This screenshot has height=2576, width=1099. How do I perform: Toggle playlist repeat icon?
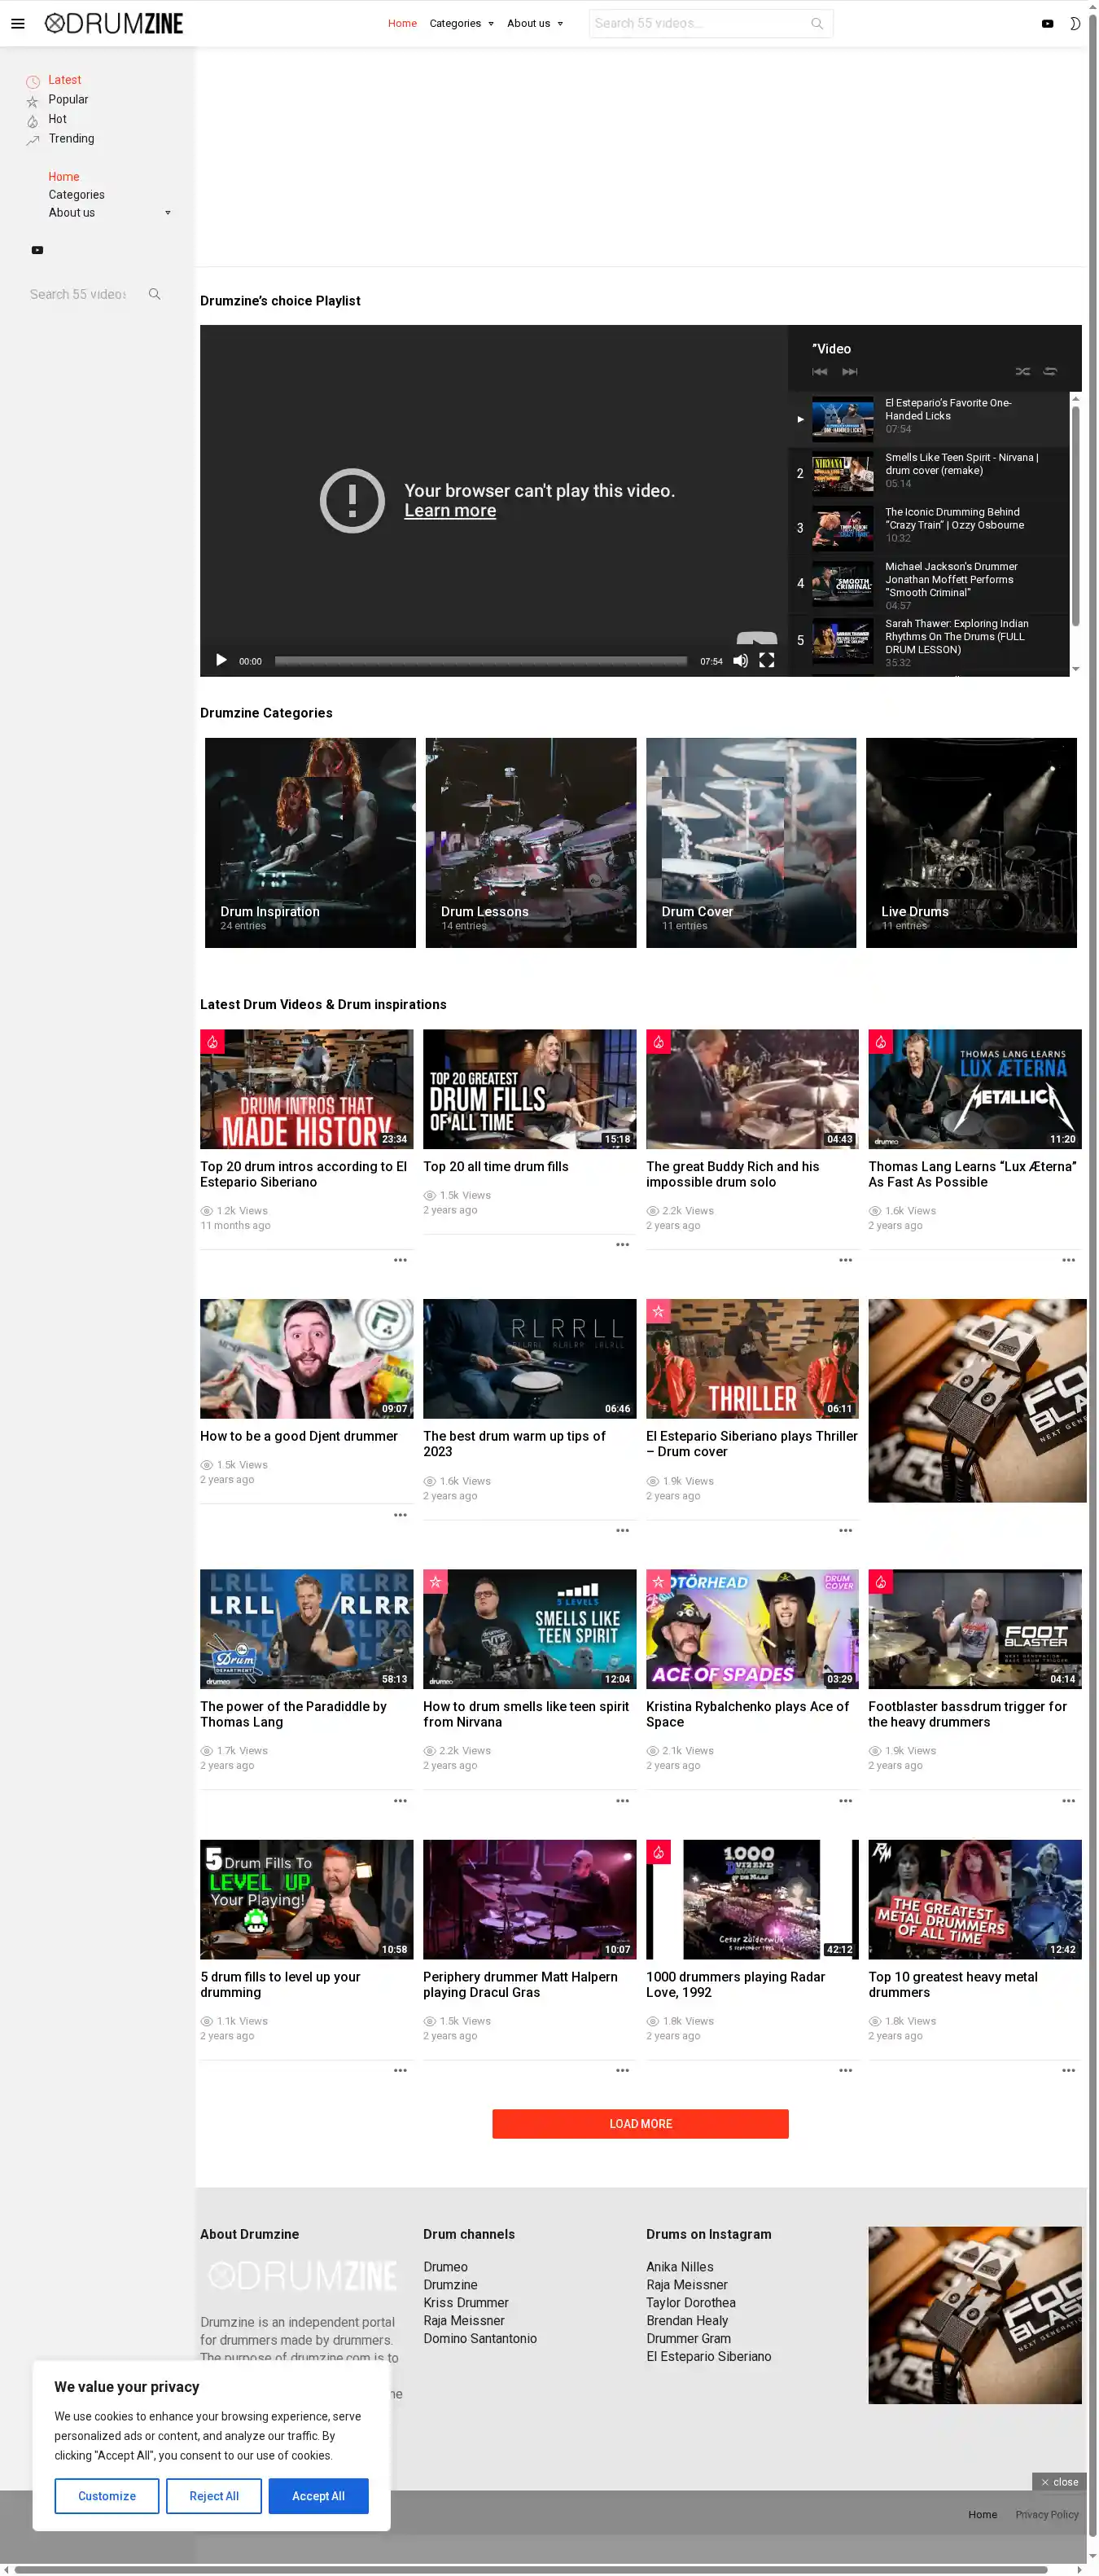1050,372
